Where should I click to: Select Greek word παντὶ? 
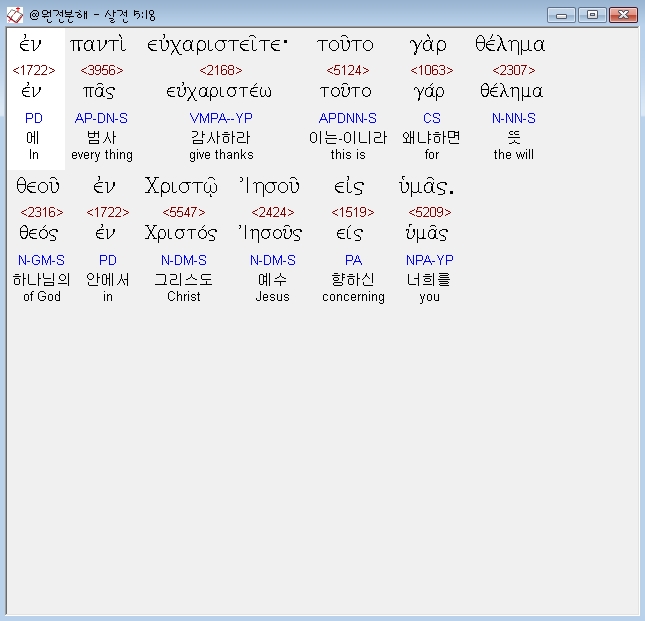click(98, 44)
